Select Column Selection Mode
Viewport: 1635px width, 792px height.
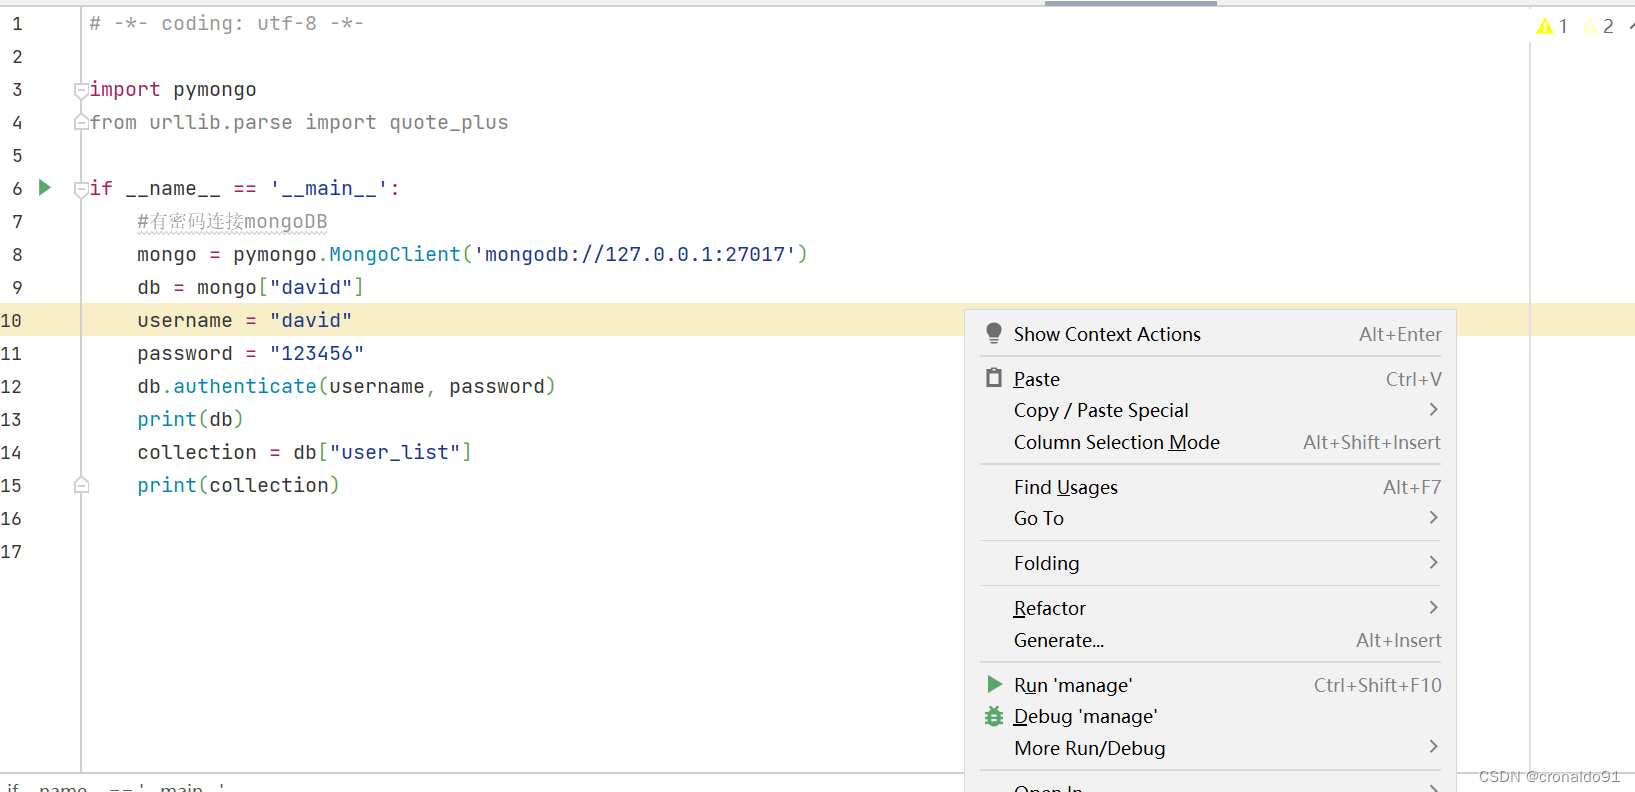coord(1210,442)
